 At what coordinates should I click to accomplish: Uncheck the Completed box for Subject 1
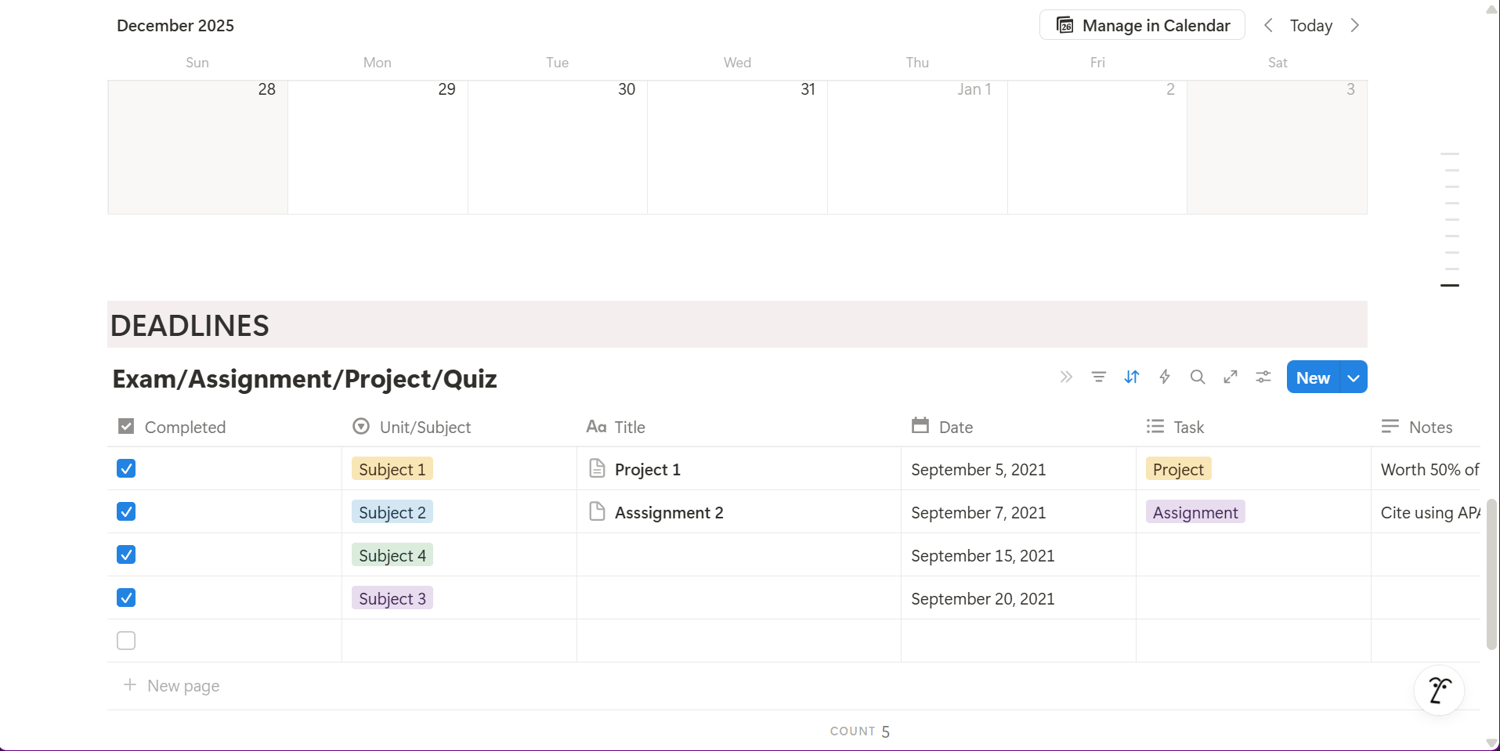[x=126, y=468]
